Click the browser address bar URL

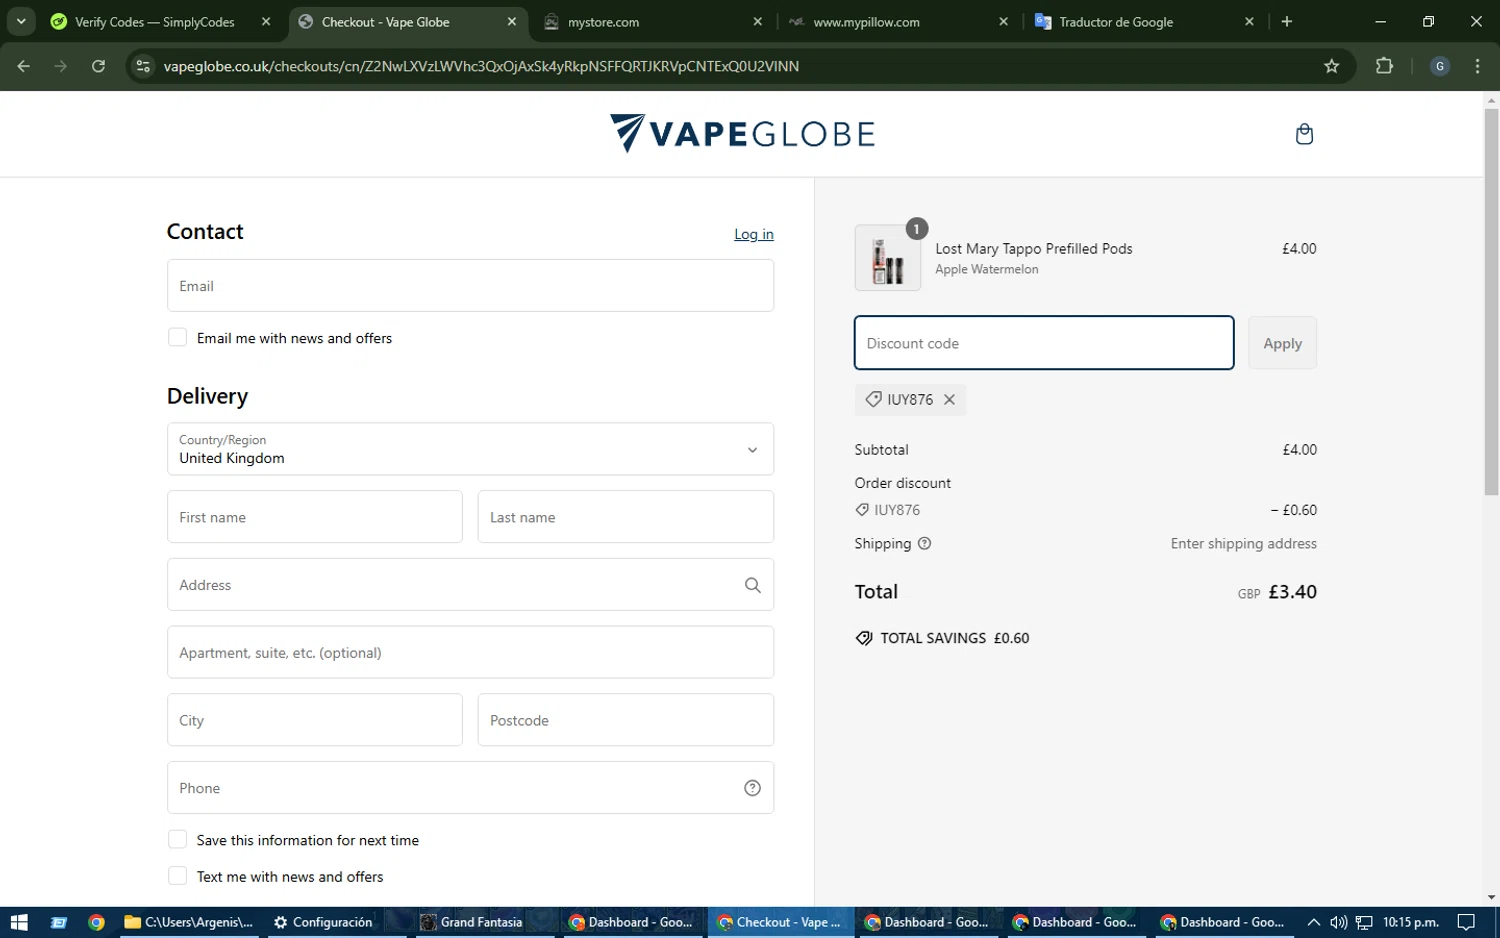(481, 66)
